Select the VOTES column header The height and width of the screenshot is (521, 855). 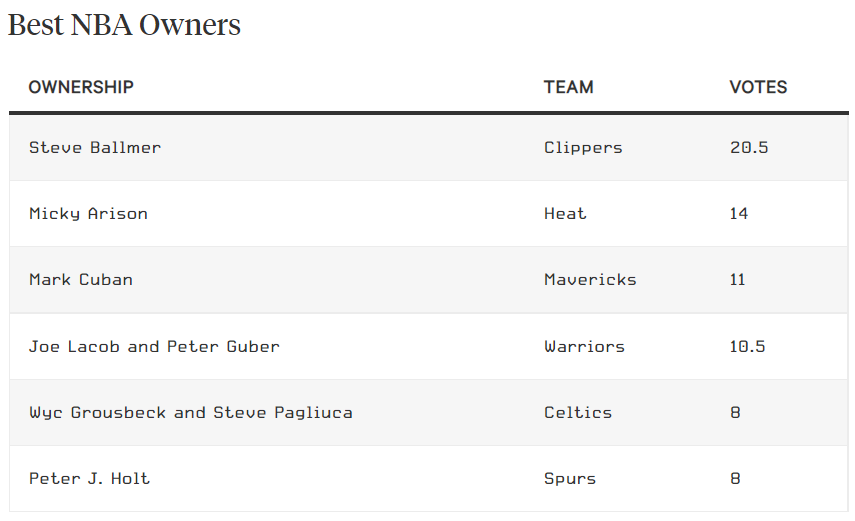coord(758,87)
